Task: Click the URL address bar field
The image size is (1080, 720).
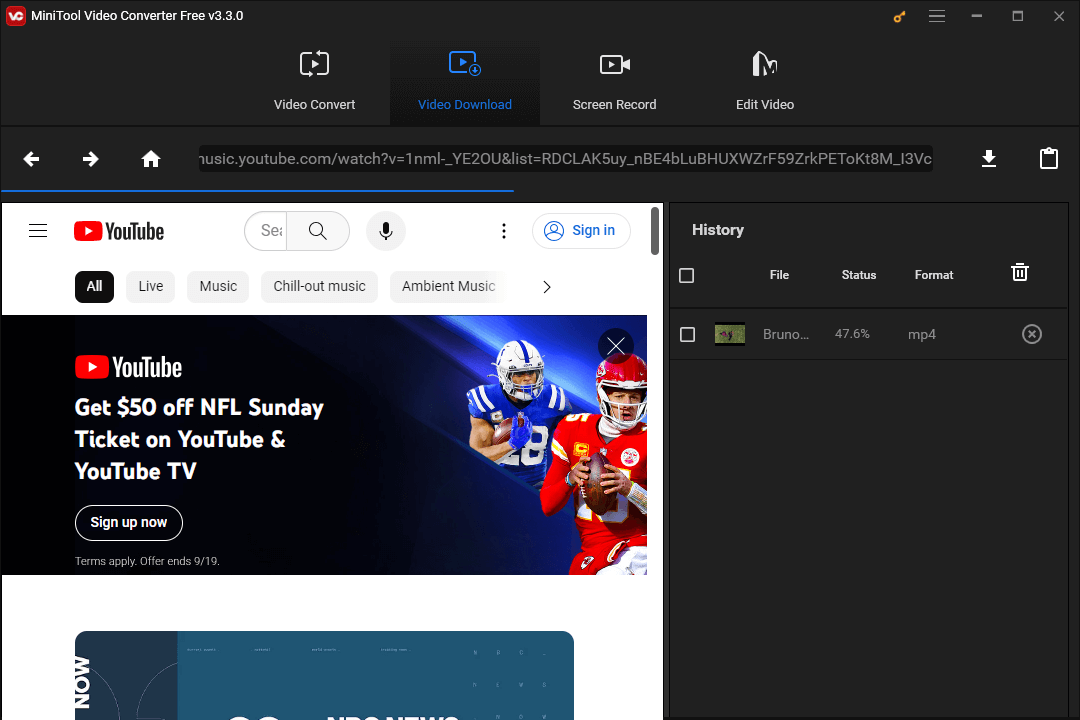Action: [565, 159]
